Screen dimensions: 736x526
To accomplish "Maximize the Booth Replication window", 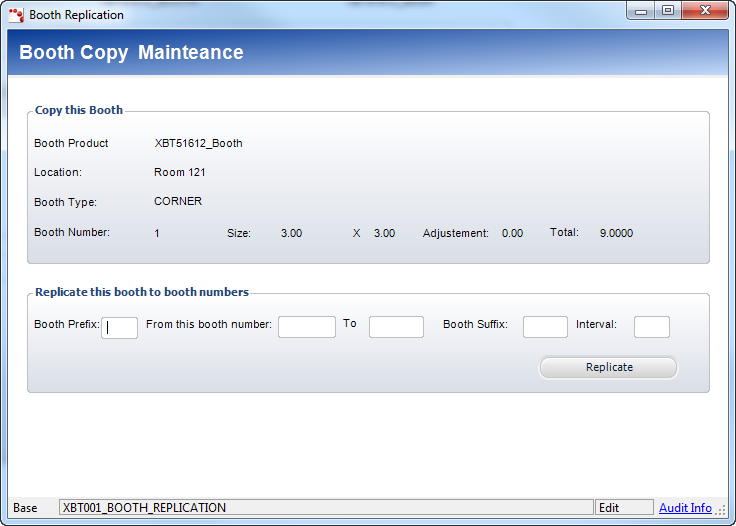I will 667,11.
